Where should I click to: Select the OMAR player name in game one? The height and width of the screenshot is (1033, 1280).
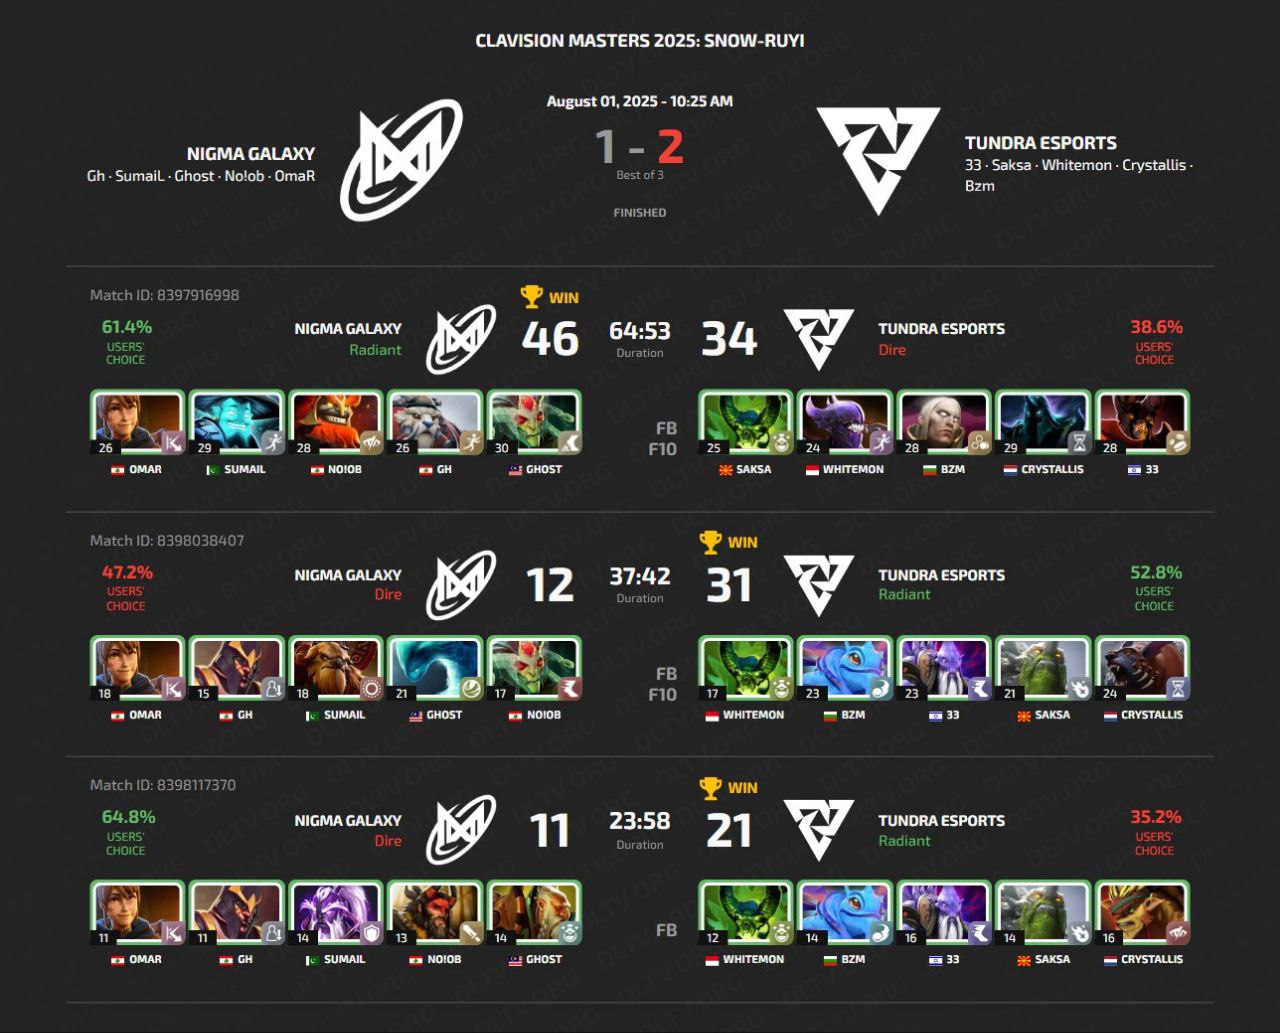click(x=145, y=469)
